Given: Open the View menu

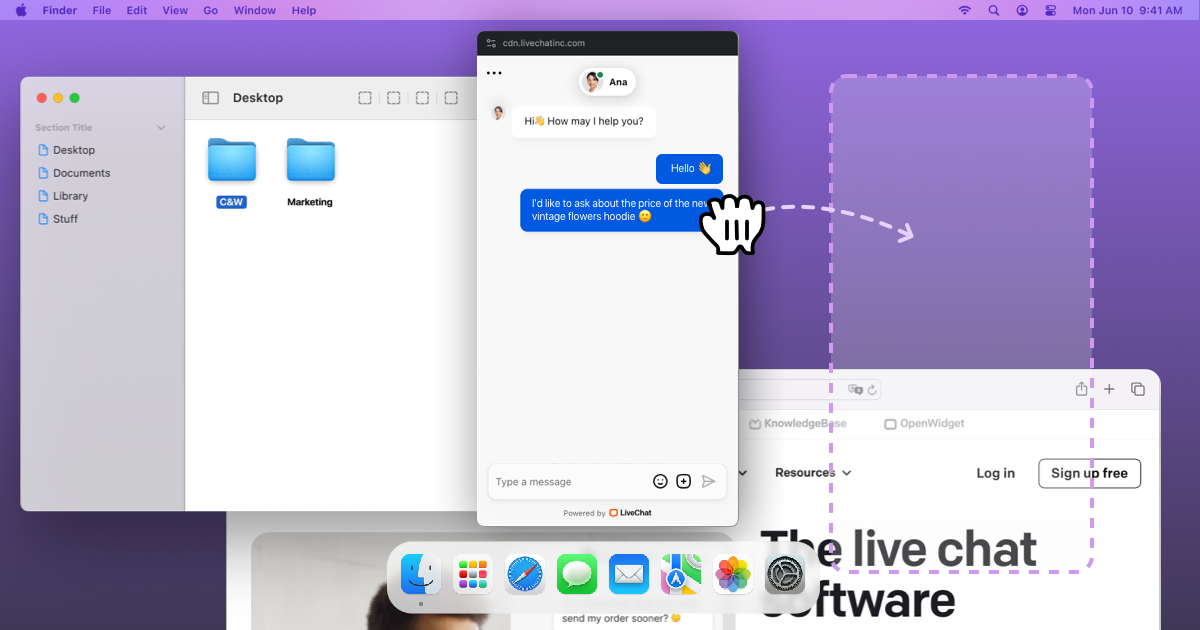Looking at the screenshot, I should coord(175,11).
